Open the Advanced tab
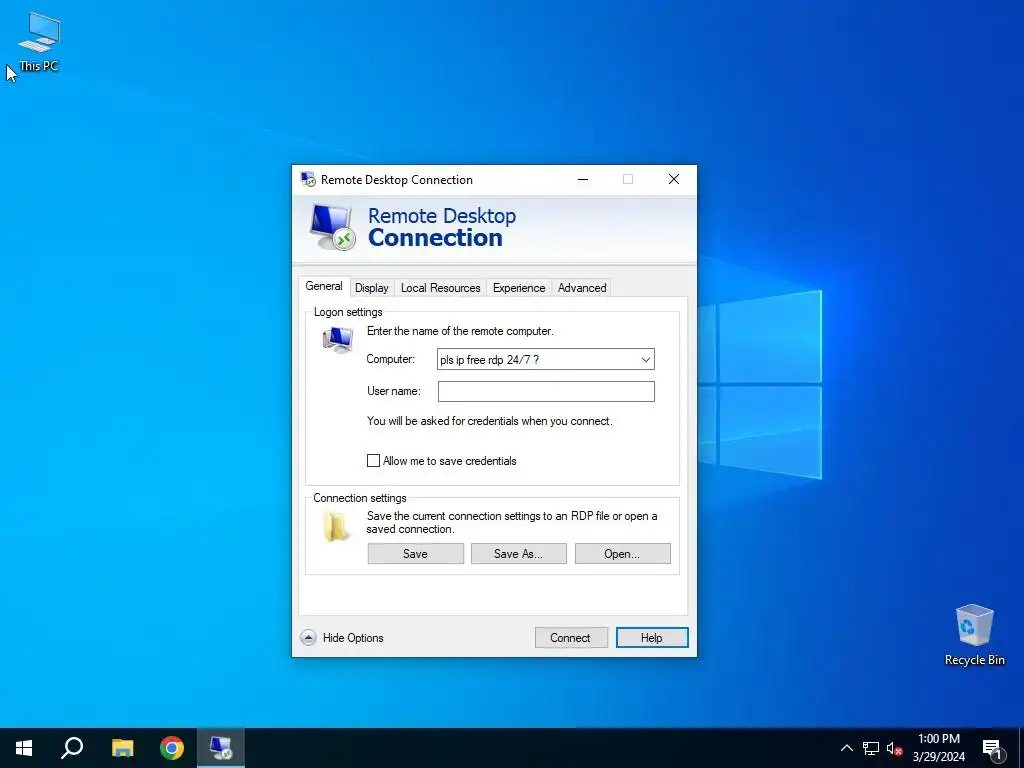The height and width of the screenshot is (768, 1024). coord(582,288)
